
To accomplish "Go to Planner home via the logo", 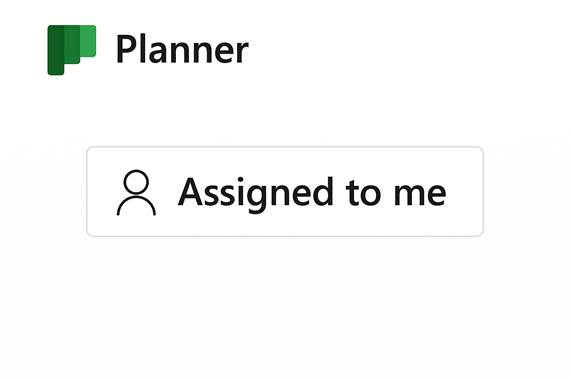I will tap(72, 50).
